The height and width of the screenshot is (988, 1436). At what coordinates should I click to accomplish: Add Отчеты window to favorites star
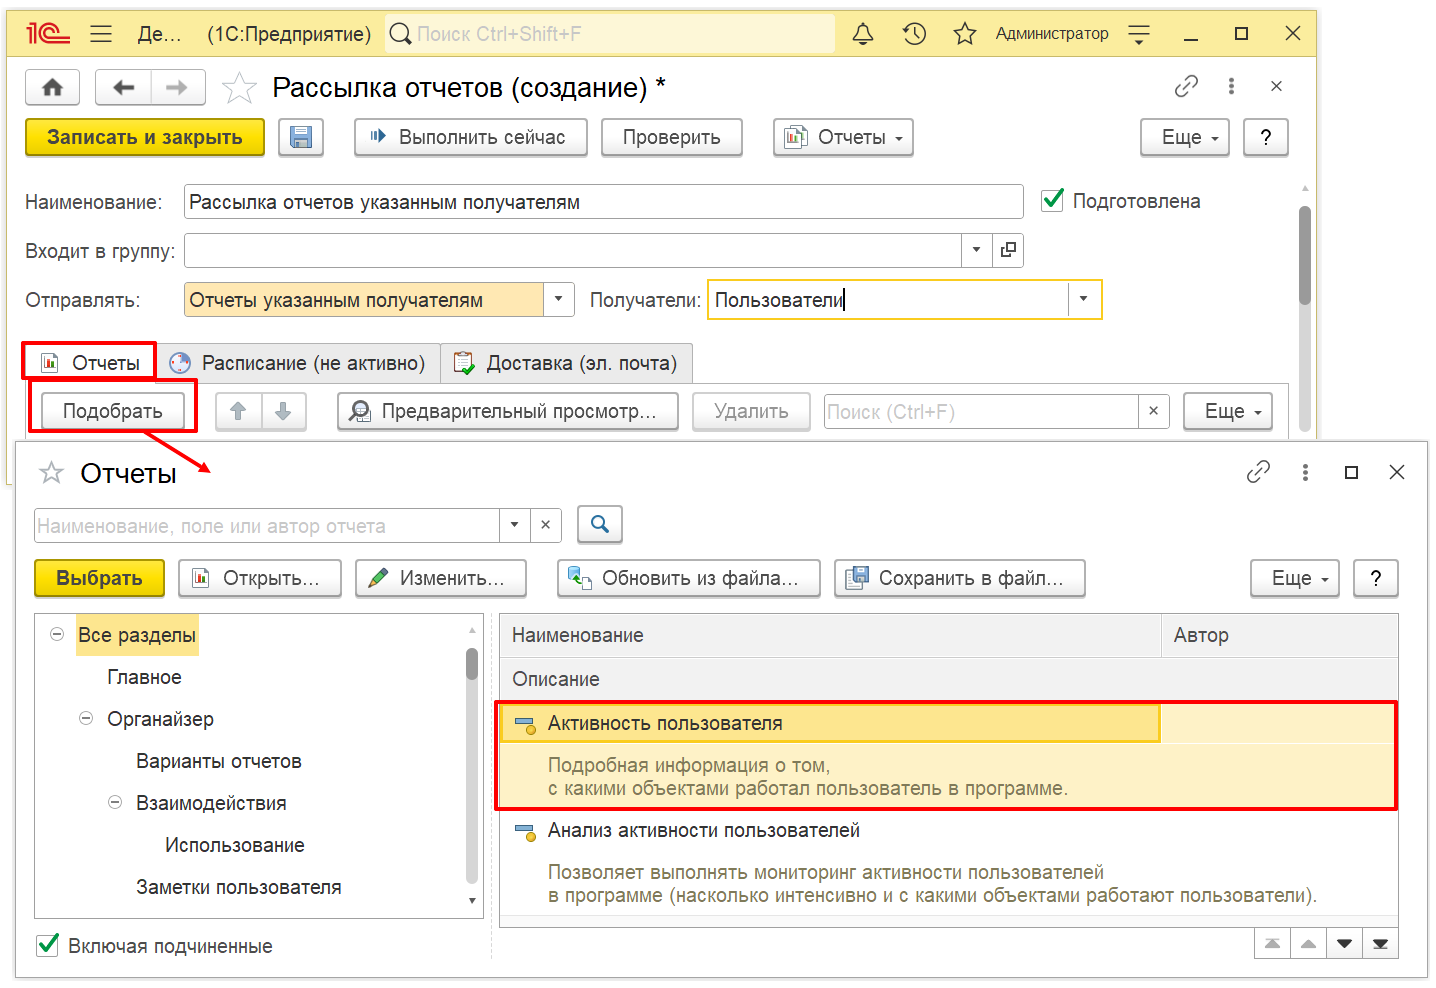(51, 472)
